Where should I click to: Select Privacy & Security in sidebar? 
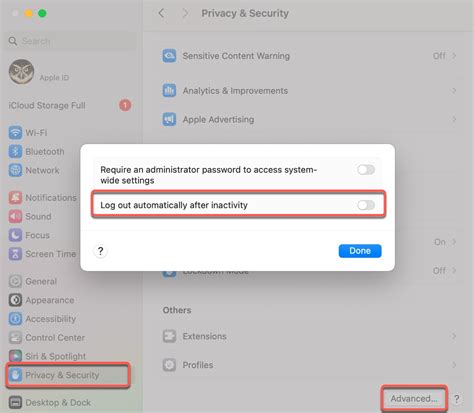[68, 375]
